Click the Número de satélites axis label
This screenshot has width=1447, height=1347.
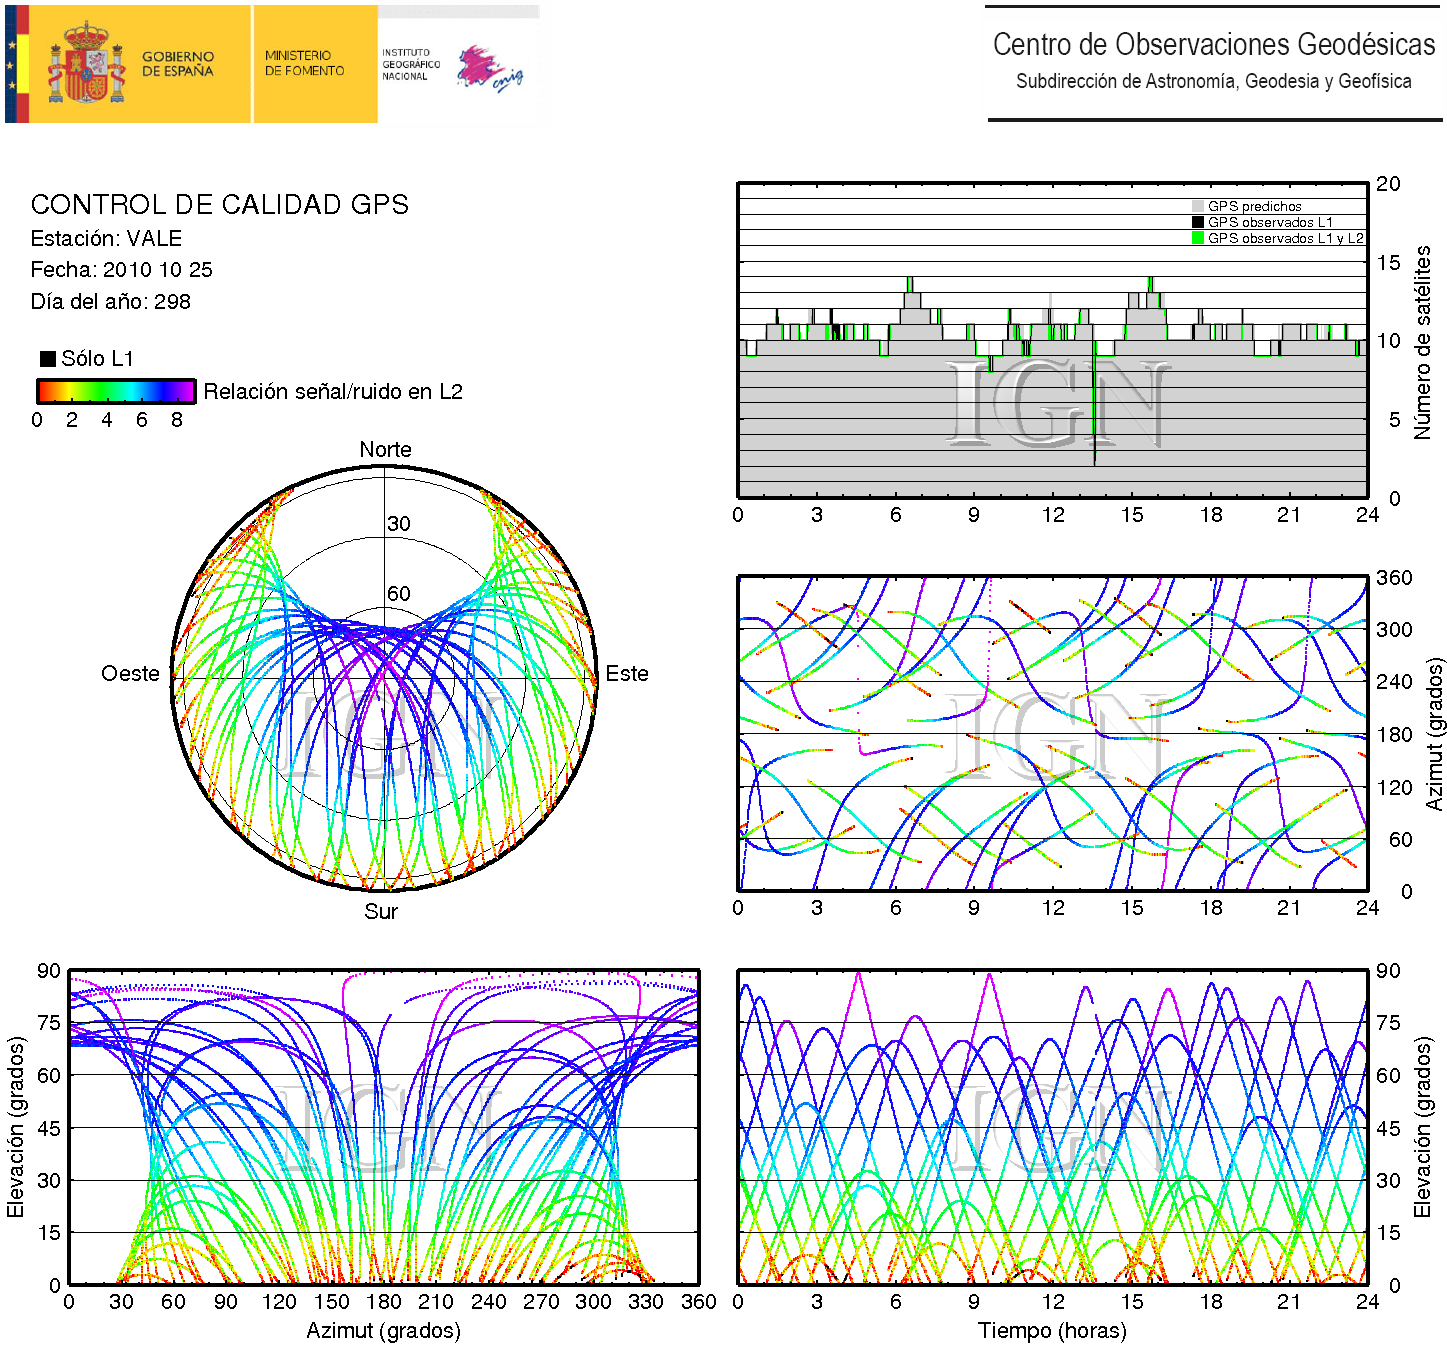[1422, 342]
